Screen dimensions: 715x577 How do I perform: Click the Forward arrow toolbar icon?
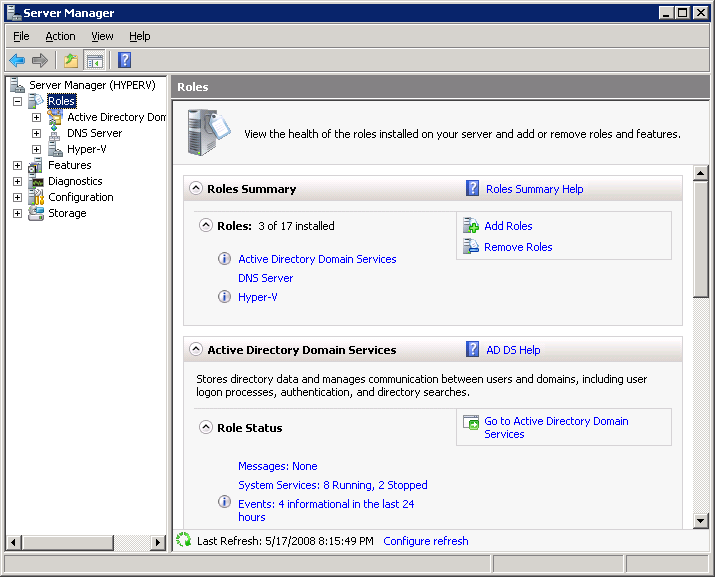coord(40,60)
